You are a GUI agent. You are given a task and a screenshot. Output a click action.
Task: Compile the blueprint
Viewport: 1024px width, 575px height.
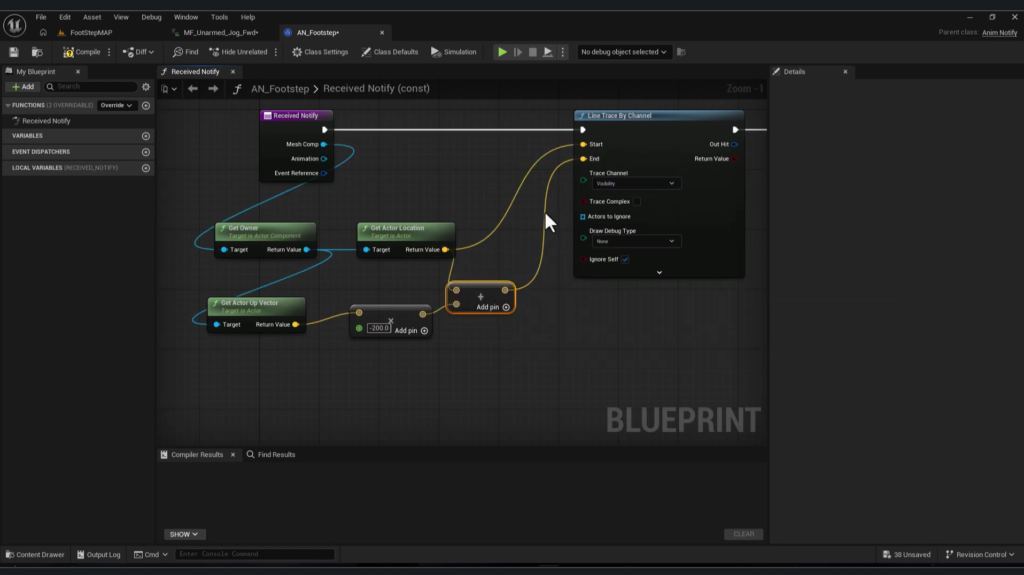(82, 52)
